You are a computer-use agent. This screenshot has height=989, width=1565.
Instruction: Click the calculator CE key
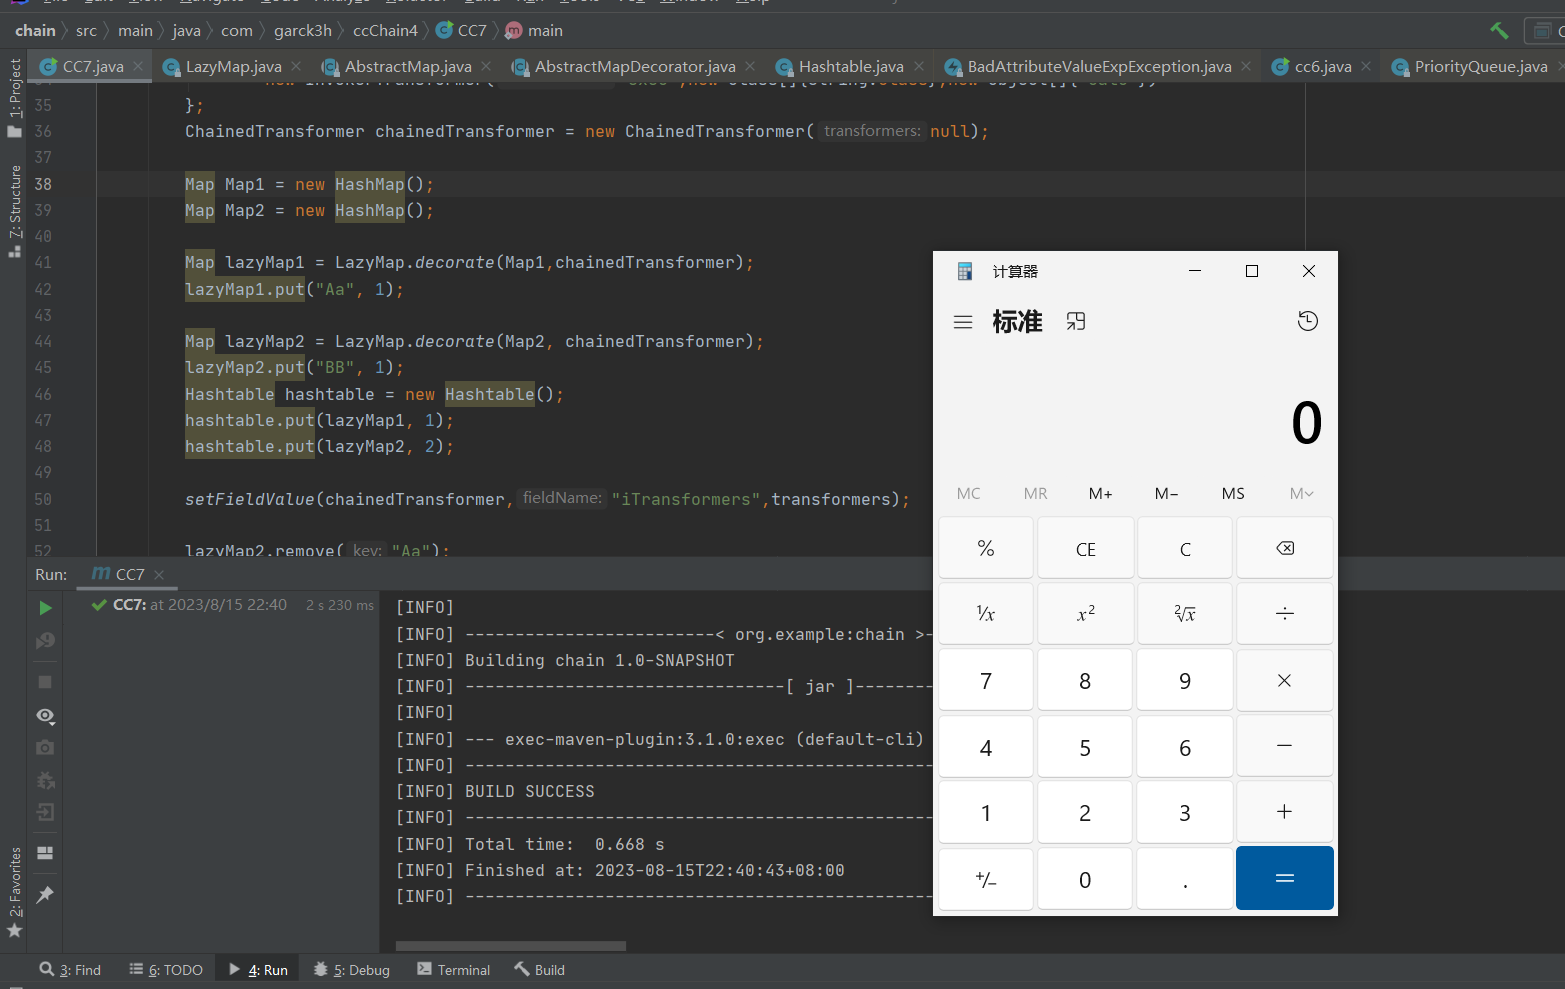point(1085,548)
